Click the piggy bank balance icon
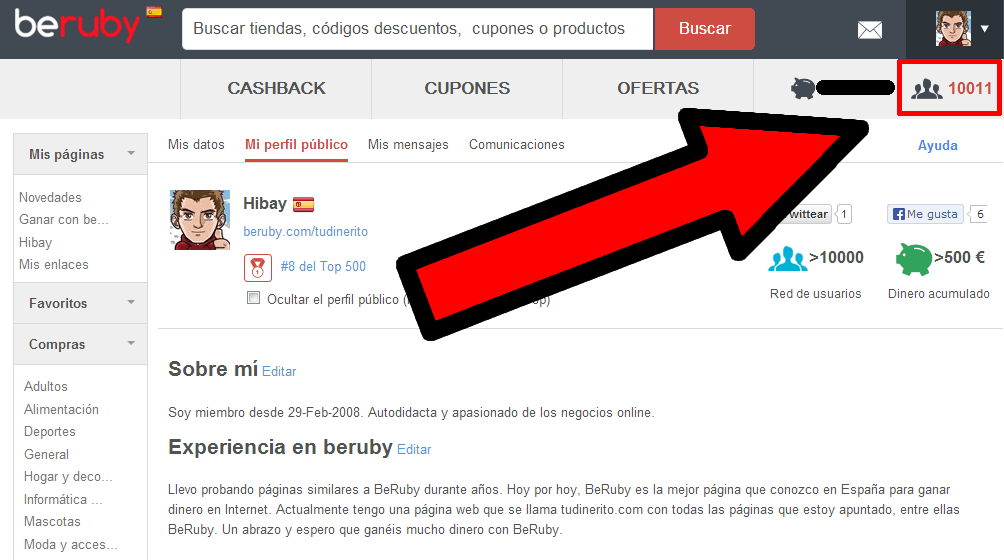The width and height of the screenshot is (1004, 560). click(803, 88)
